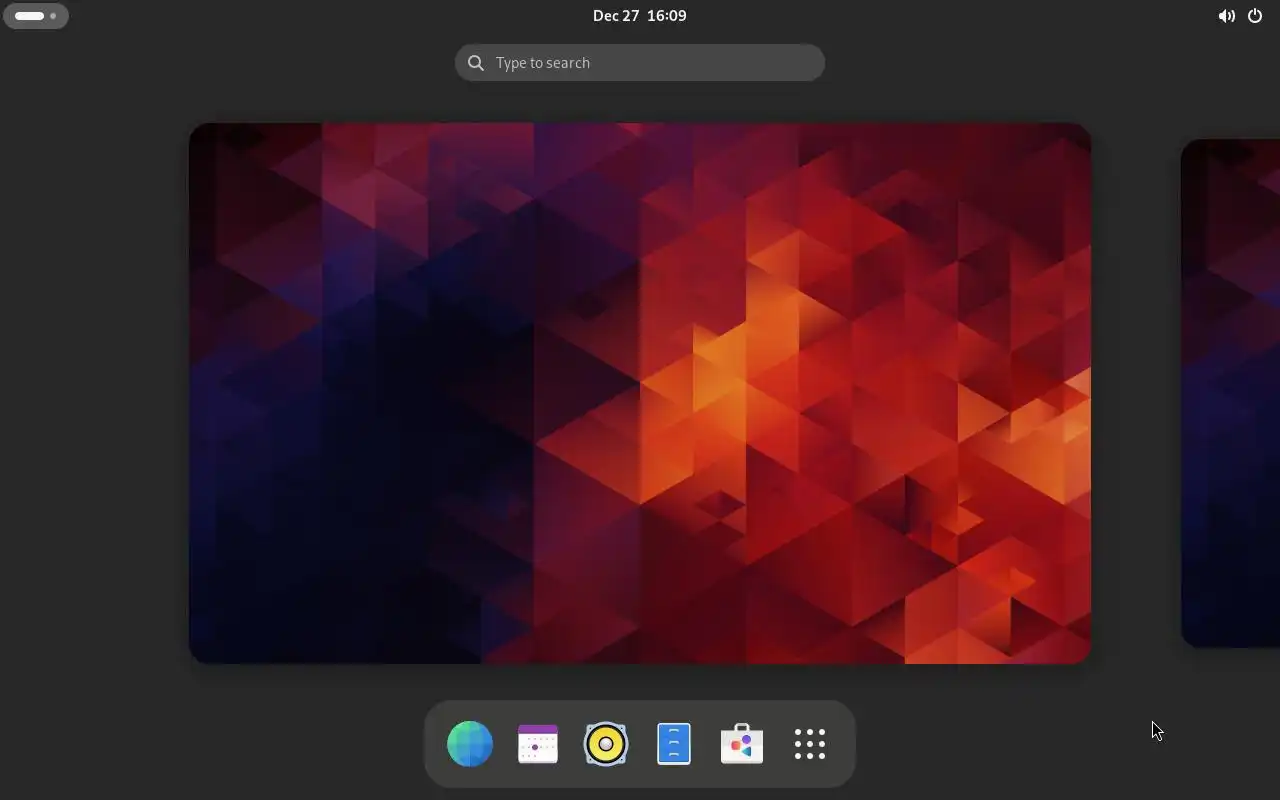The image size is (1280, 800).
Task: Open the Rhythmbox music player icon
Action: (606, 744)
